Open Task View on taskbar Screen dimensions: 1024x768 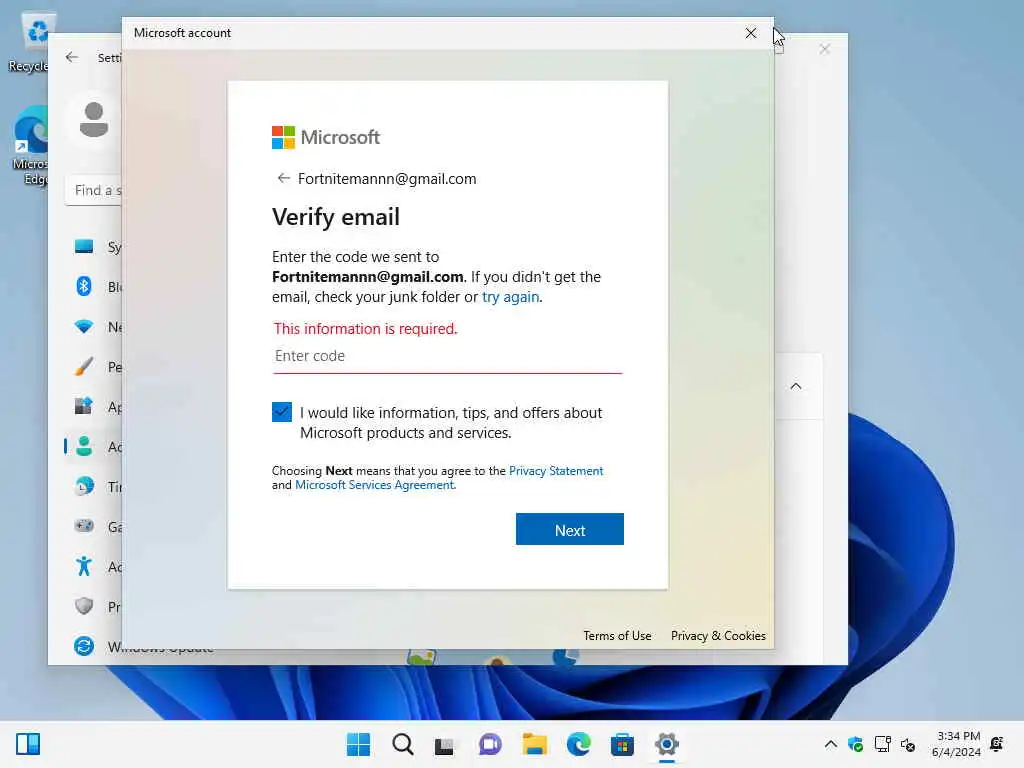445,744
